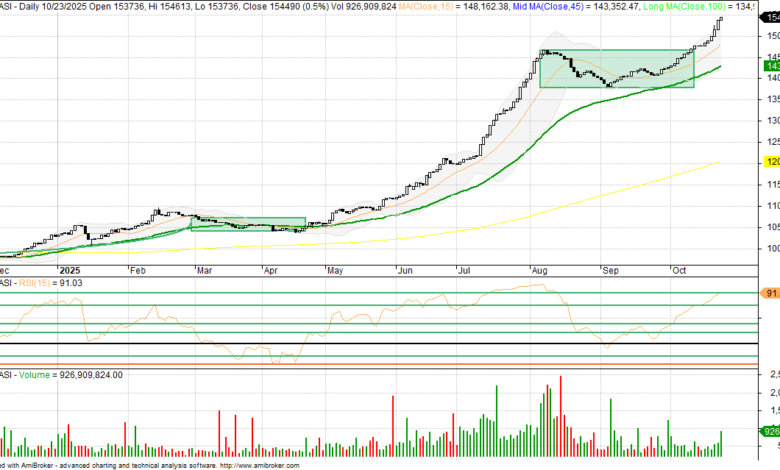Click the orange RSI 91 value tag
The height and width of the screenshot is (470, 780).
point(771,293)
